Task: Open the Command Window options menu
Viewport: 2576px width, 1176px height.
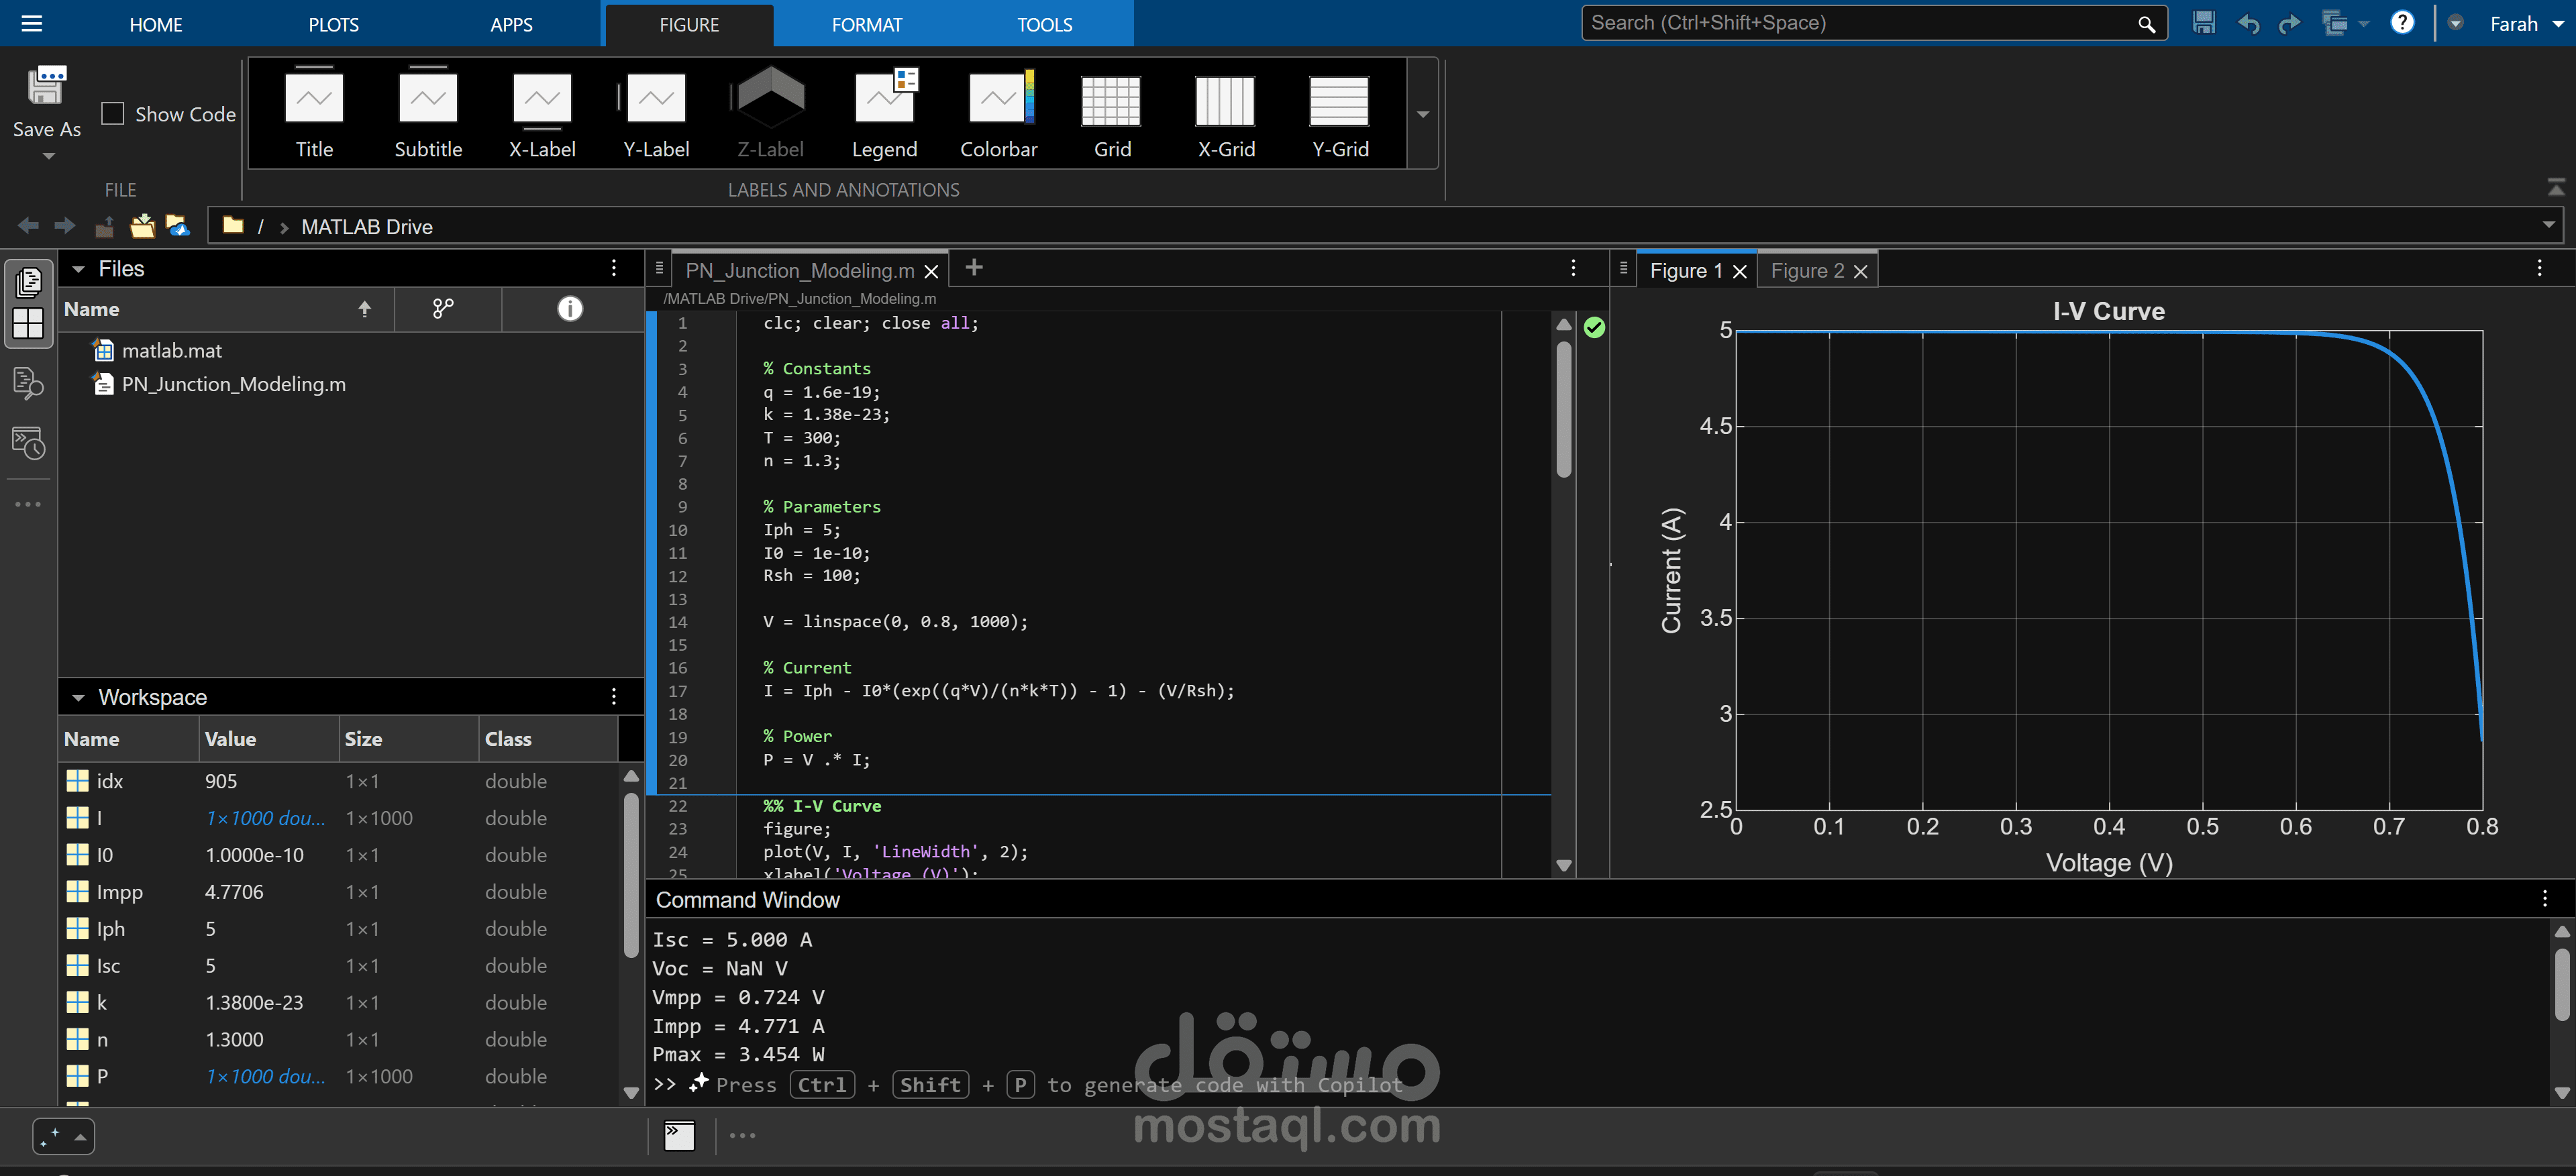Action: pos(2545,898)
